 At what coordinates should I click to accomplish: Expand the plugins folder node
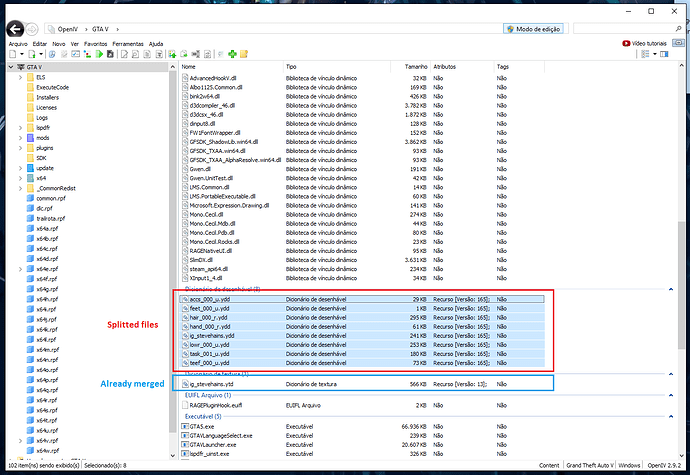[x=20, y=148]
